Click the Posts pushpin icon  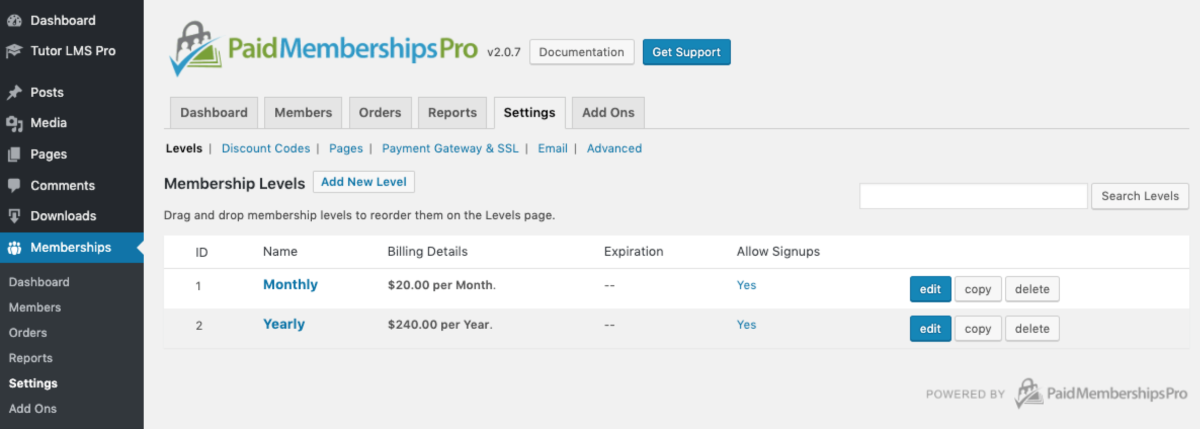(x=14, y=92)
